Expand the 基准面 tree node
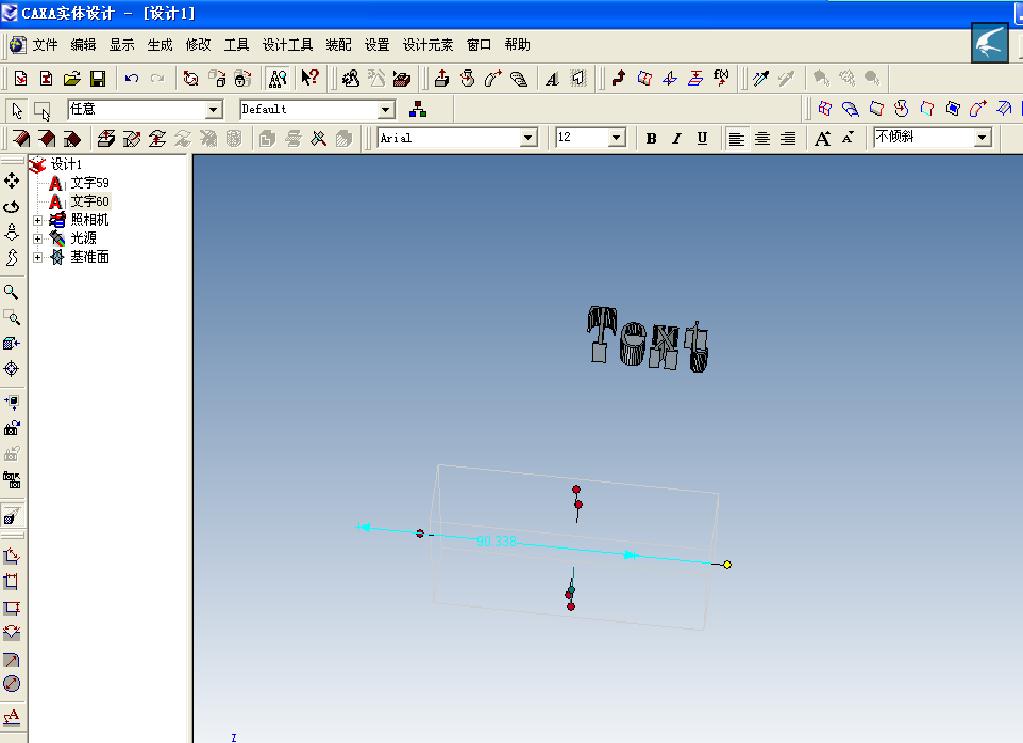Viewport: 1023px width, 743px height. click(38, 258)
